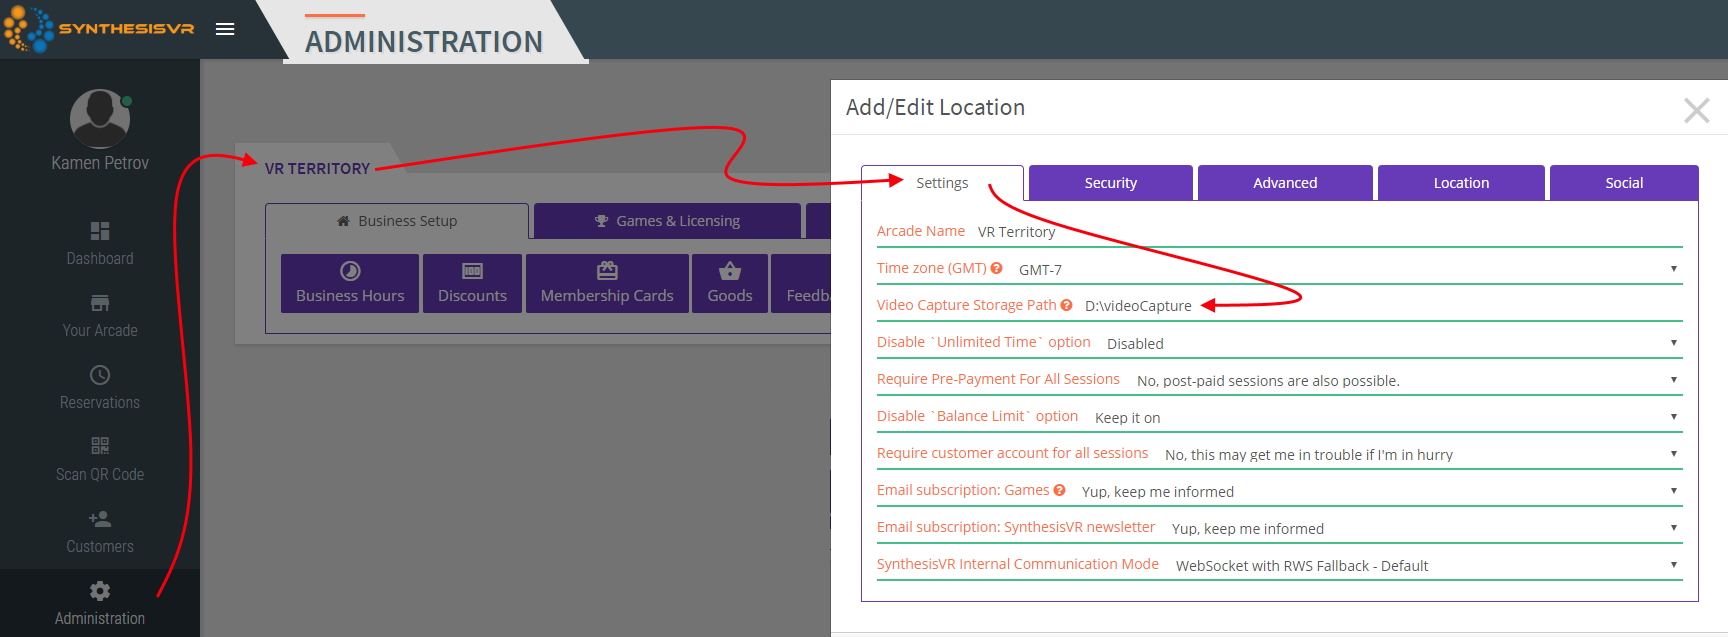
Task: Click the Dashboard sidebar label
Action: [x=100, y=258]
